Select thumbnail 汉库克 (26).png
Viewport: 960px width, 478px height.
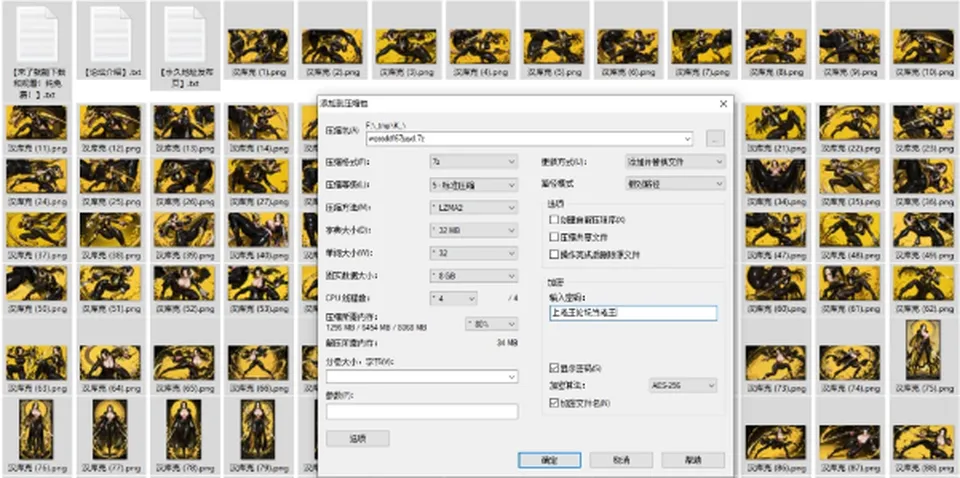[x=184, y=176]
